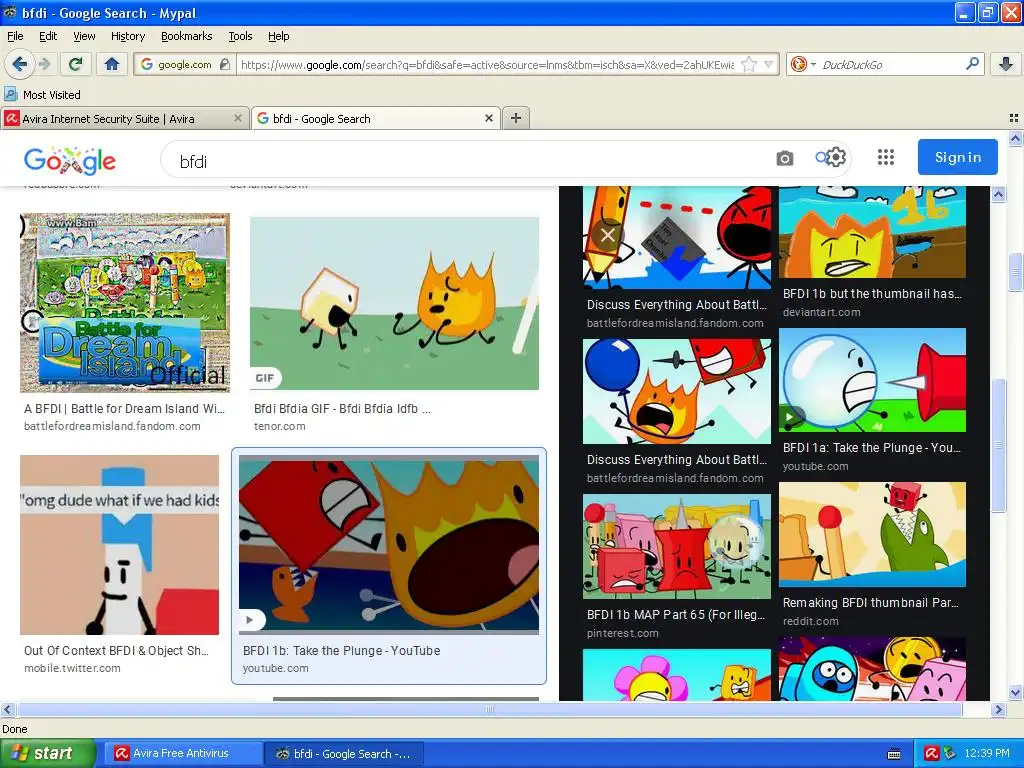Click the 'Out Of Context BFDI & Object Sh...' link
Screen dimensions: 1024x768
point(116,650)
